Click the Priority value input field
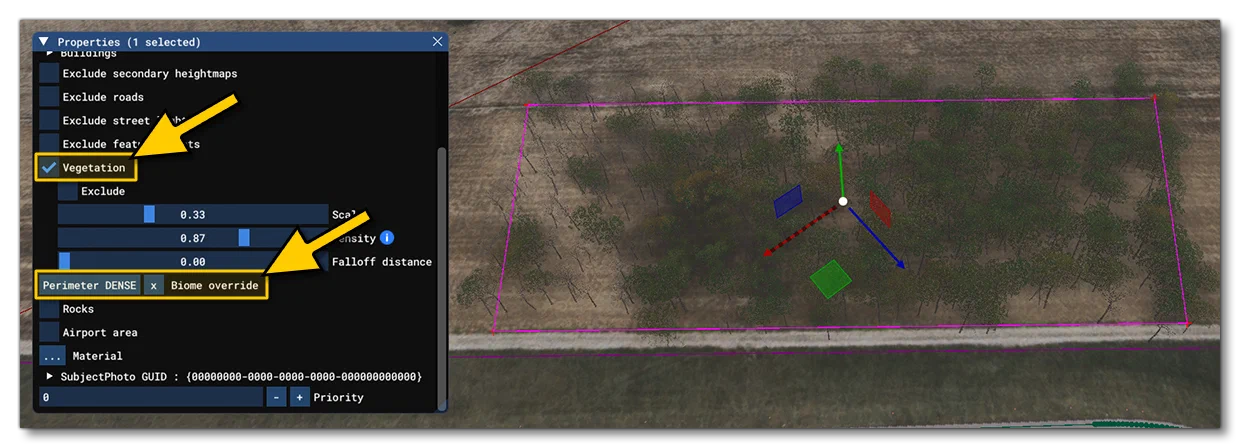Viewport: 1240px width, 448px height. tap(150, 397)
